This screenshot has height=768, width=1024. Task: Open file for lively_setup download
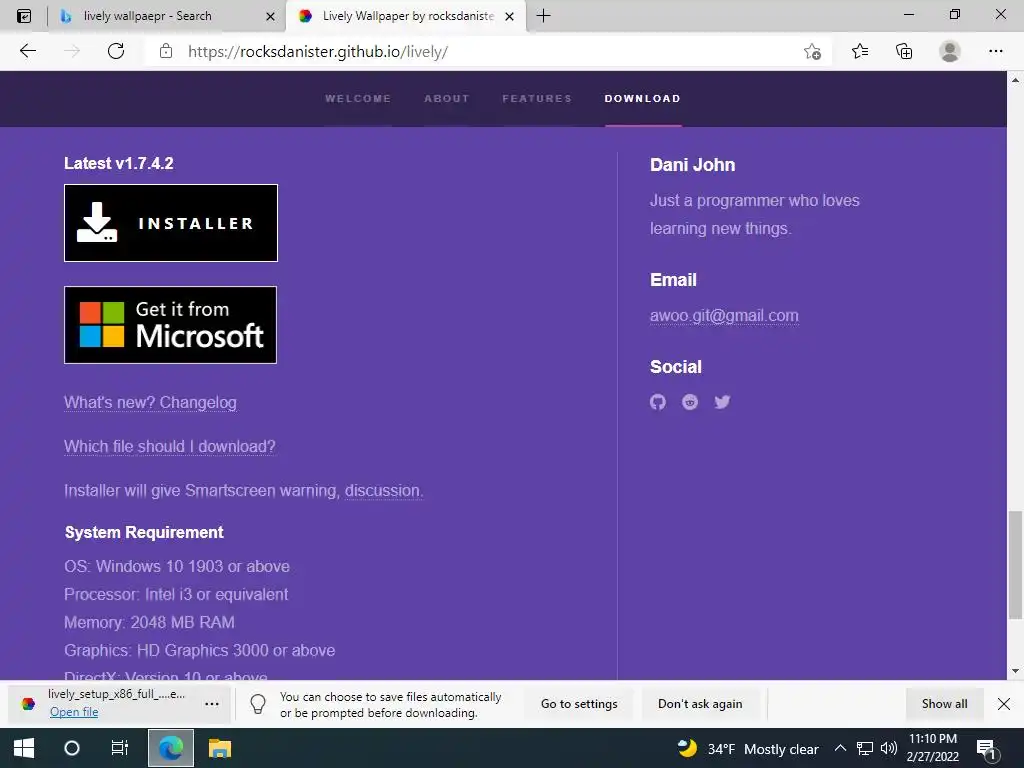point(74,712)
